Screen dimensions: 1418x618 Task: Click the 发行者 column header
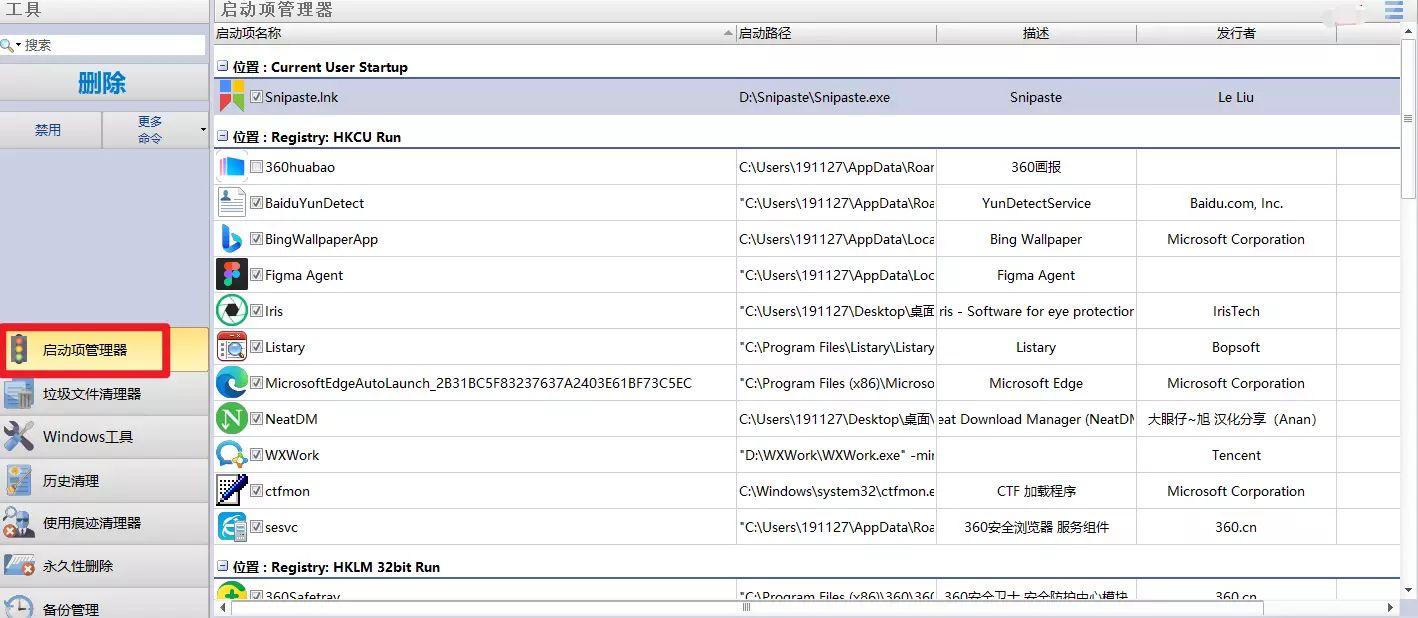point(1236,33)
